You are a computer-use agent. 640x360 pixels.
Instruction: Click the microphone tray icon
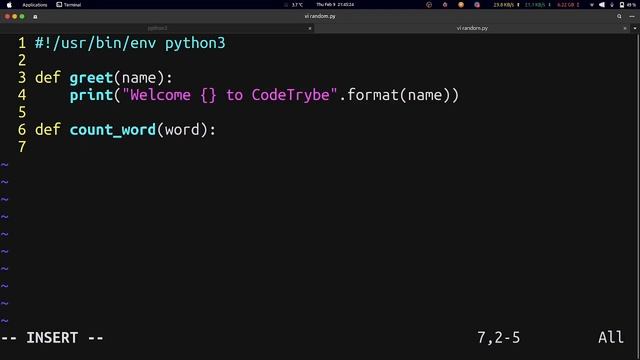click(x=612, y=5)
